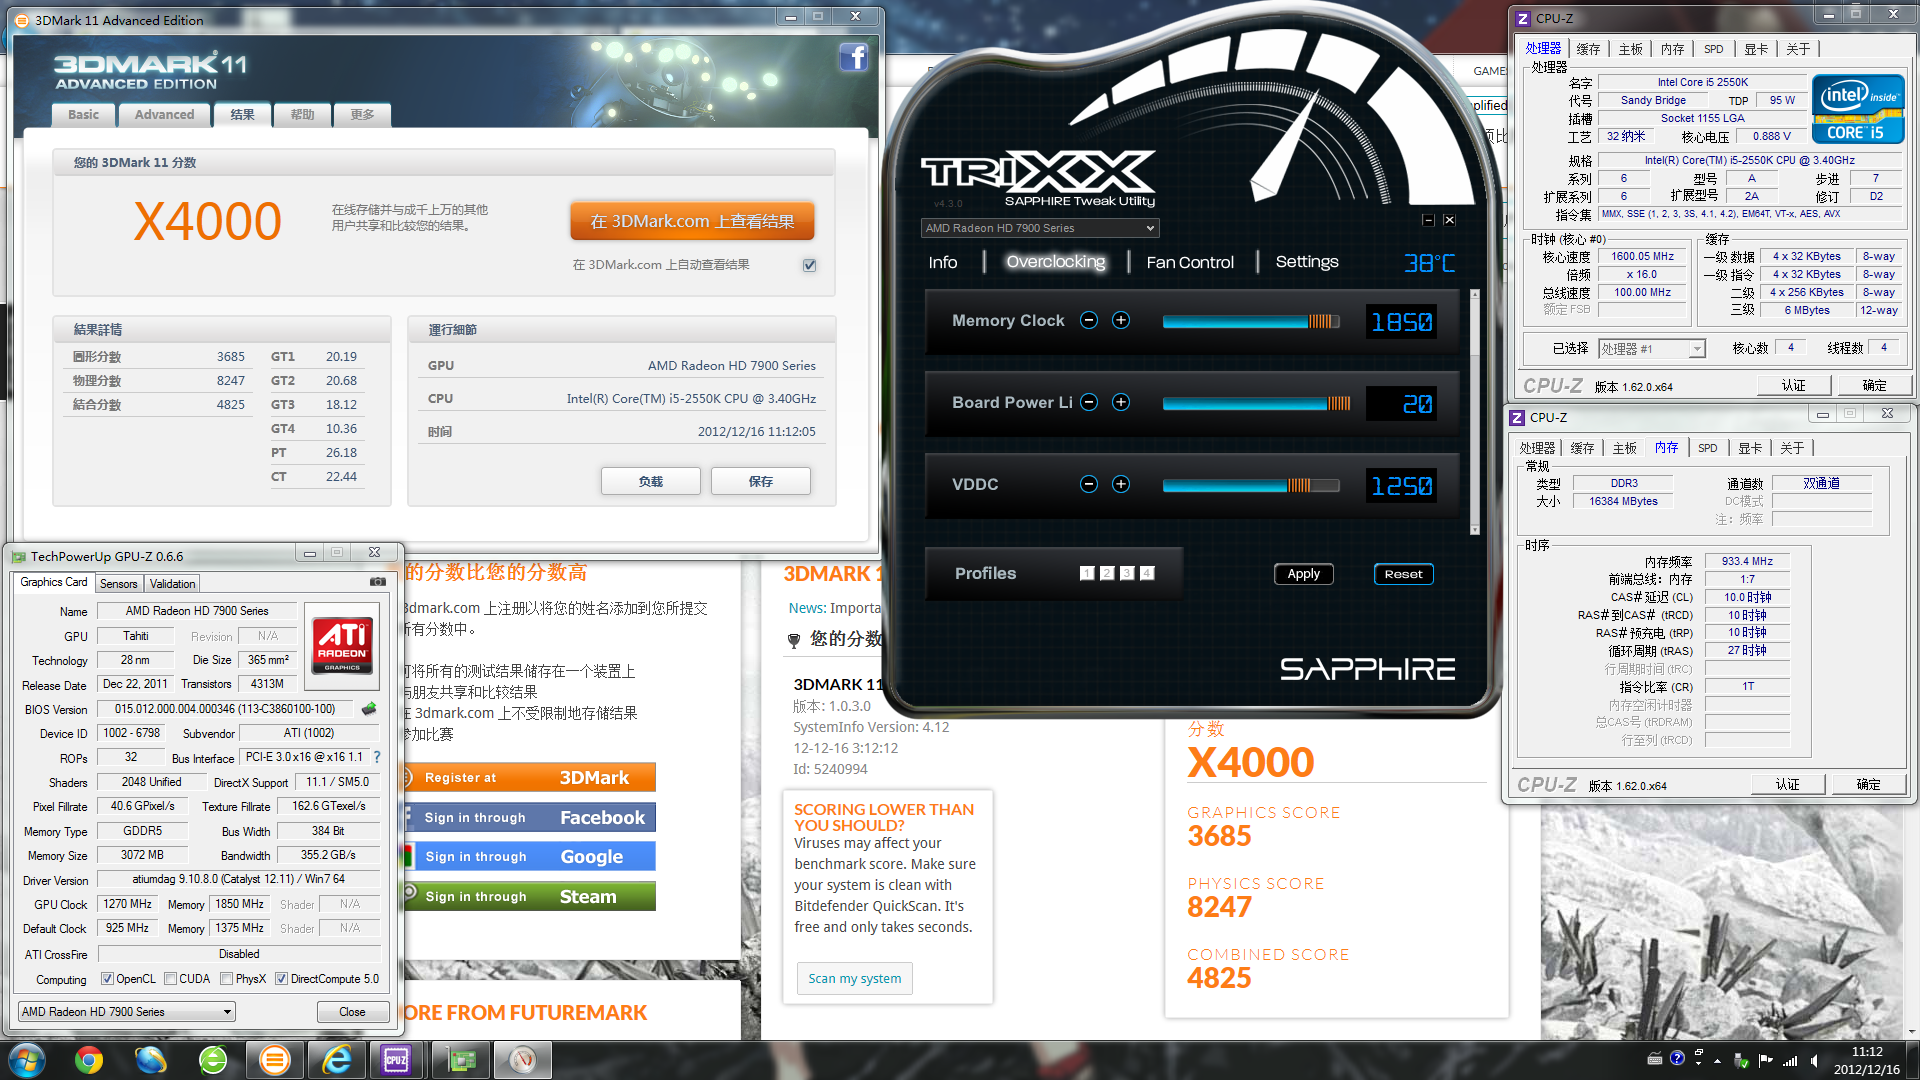Click 保存 button in 3DMark results

point(761,481)
